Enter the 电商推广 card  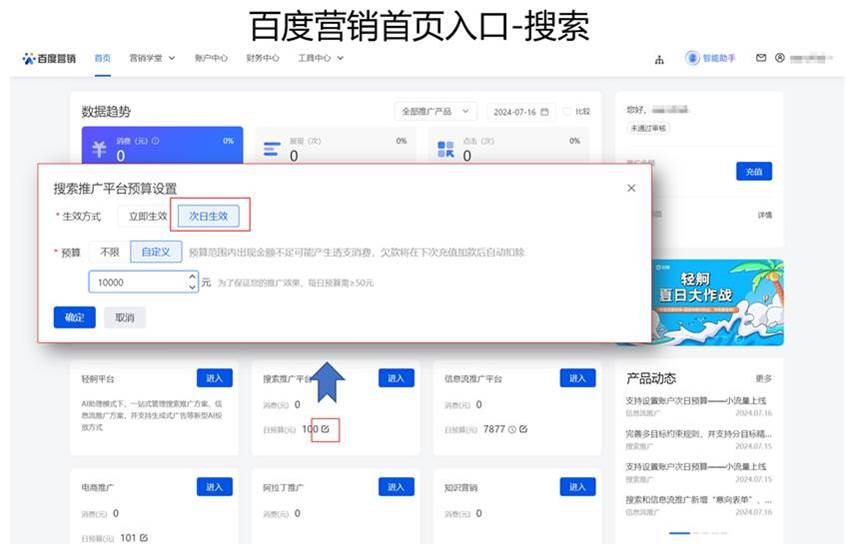[215, 487]
